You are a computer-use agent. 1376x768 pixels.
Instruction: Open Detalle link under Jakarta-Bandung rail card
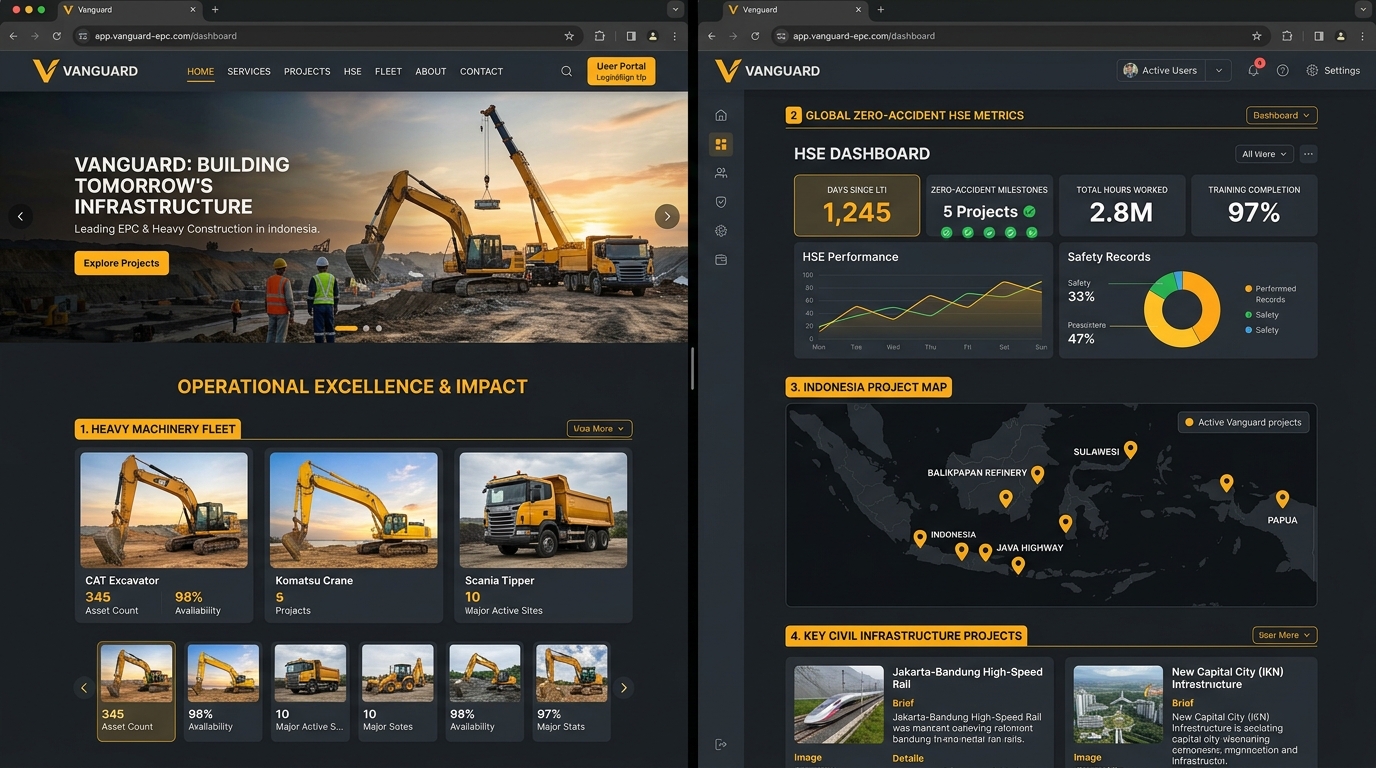coord(908,758)
